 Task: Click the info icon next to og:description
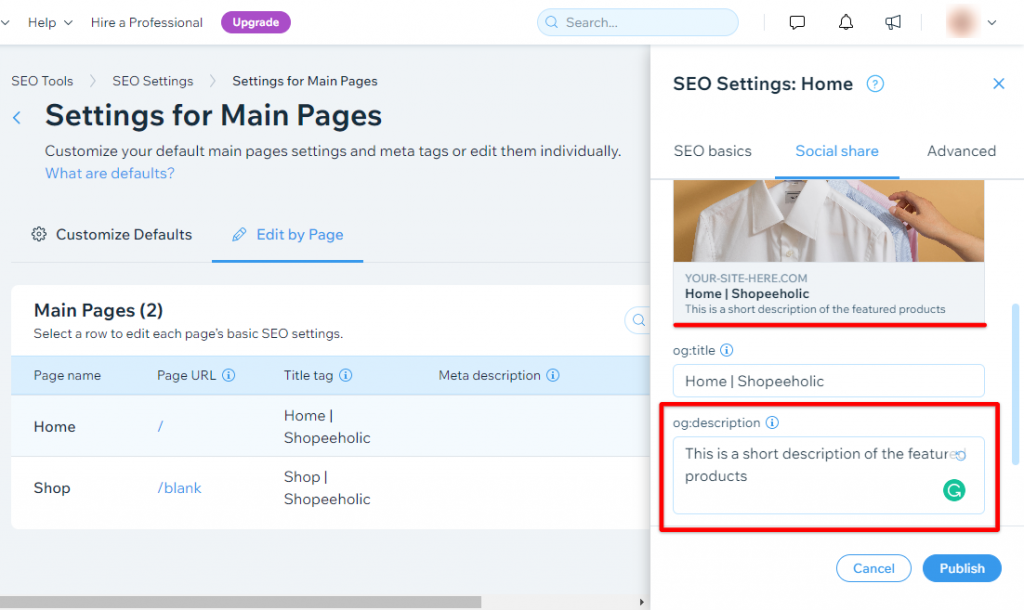pyautogui.click(x=772, y=423)
